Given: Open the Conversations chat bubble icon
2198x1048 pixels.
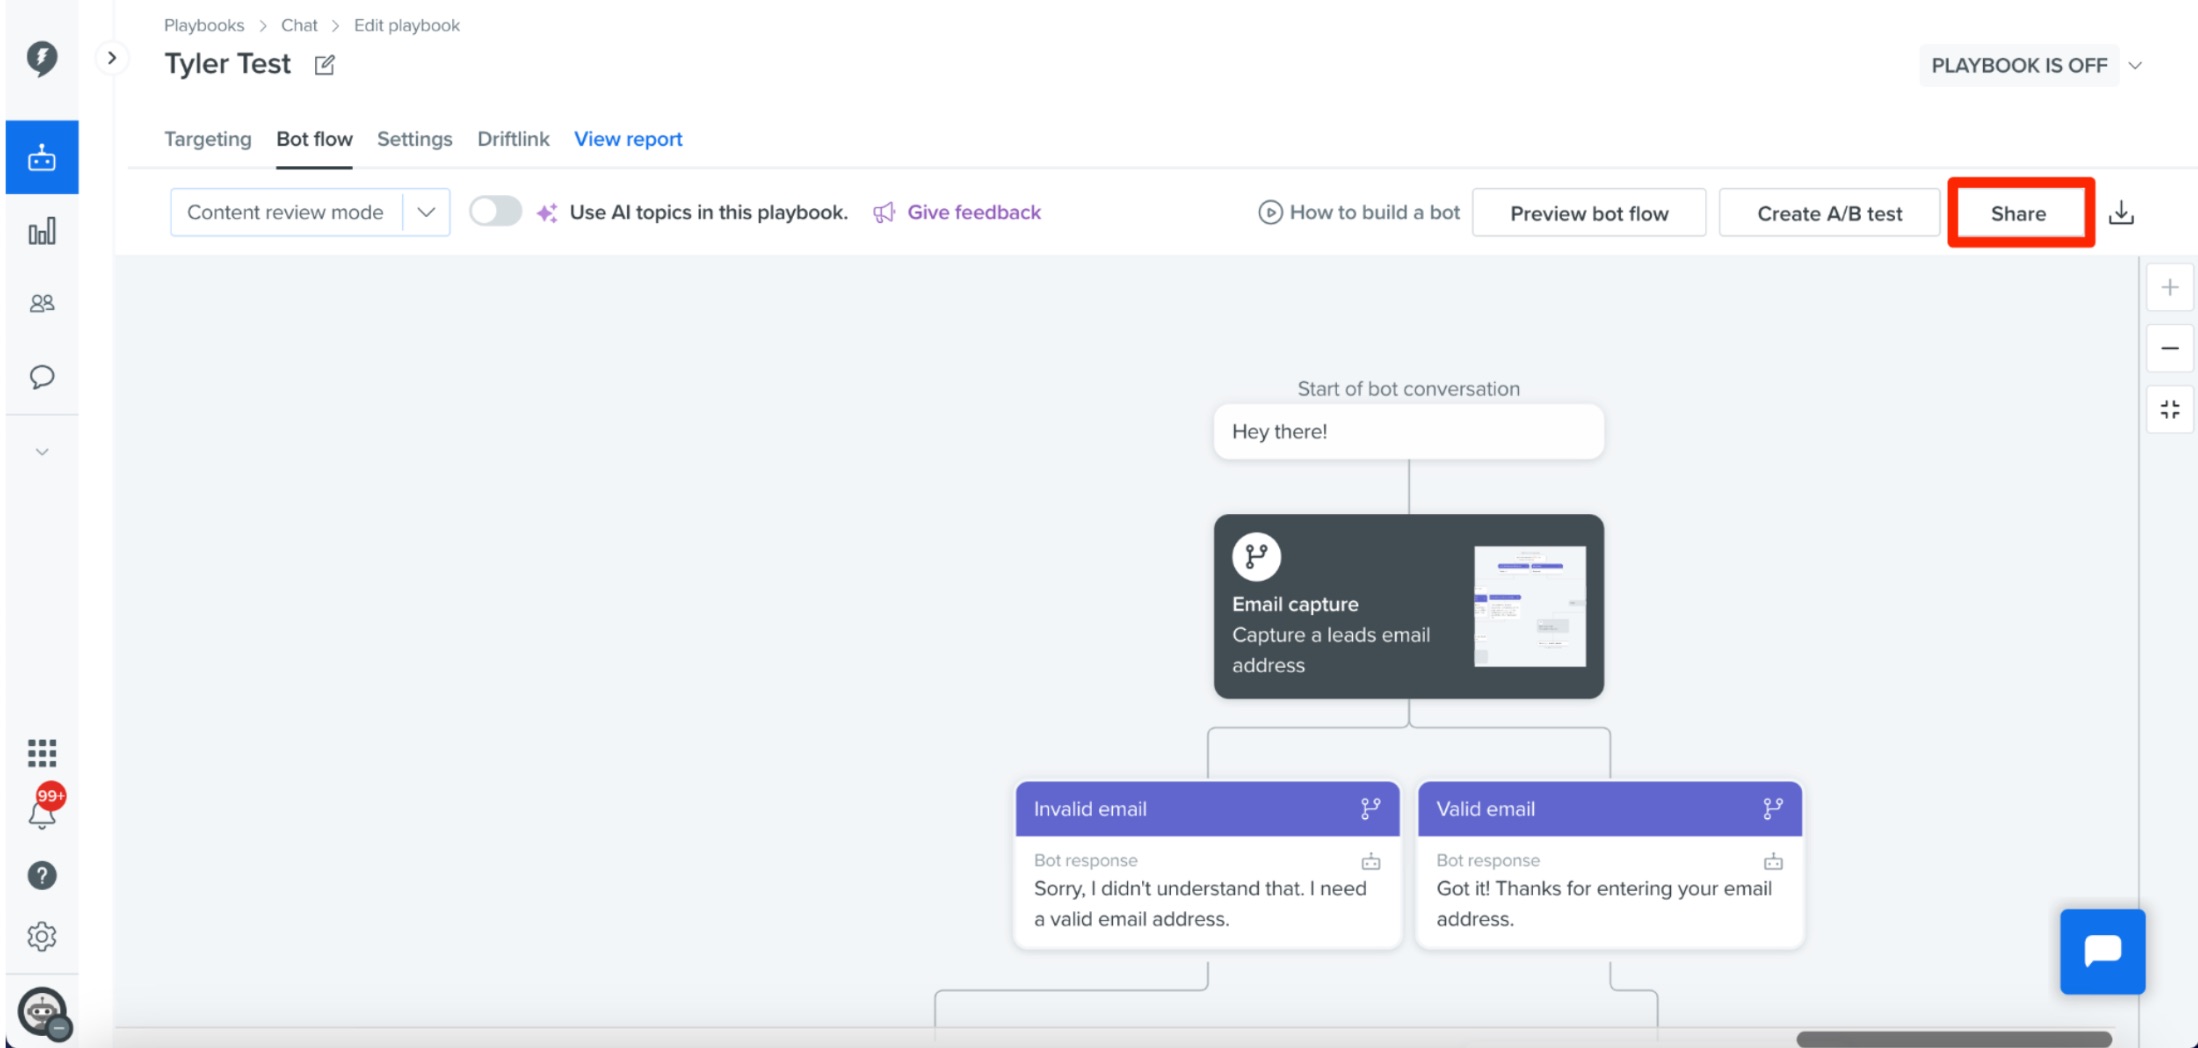Looking at the screenshot, I should [x=42, y=376].
